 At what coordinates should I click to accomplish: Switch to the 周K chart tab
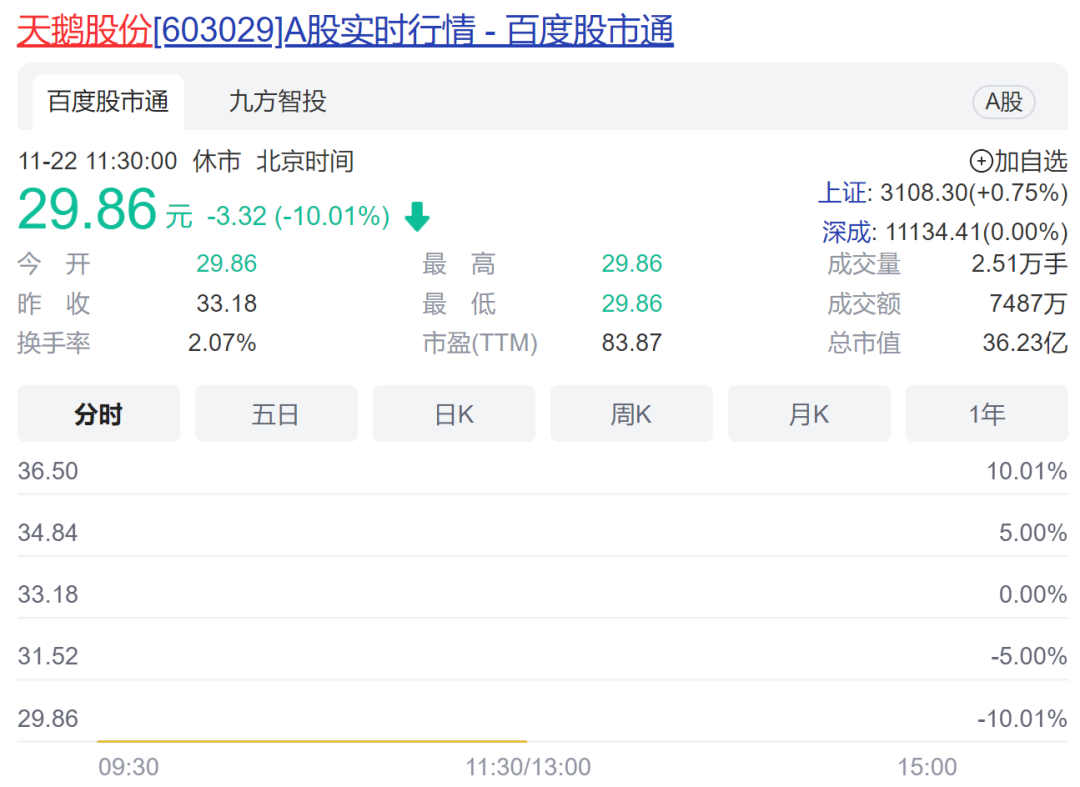pos(632,414)
